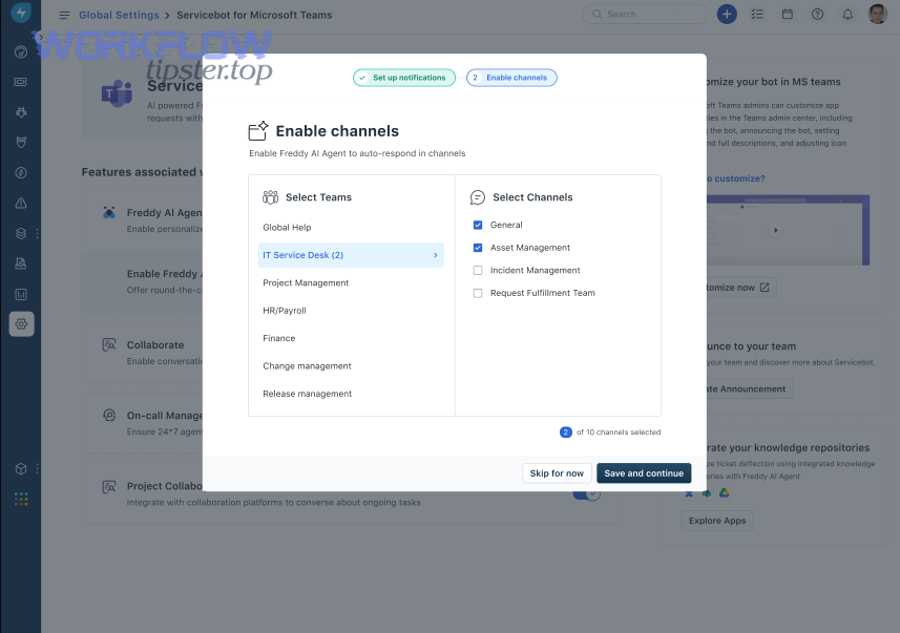Click the Freshworks lightning logo icon
Screen dimensions: 900x633
pos(20,14)
